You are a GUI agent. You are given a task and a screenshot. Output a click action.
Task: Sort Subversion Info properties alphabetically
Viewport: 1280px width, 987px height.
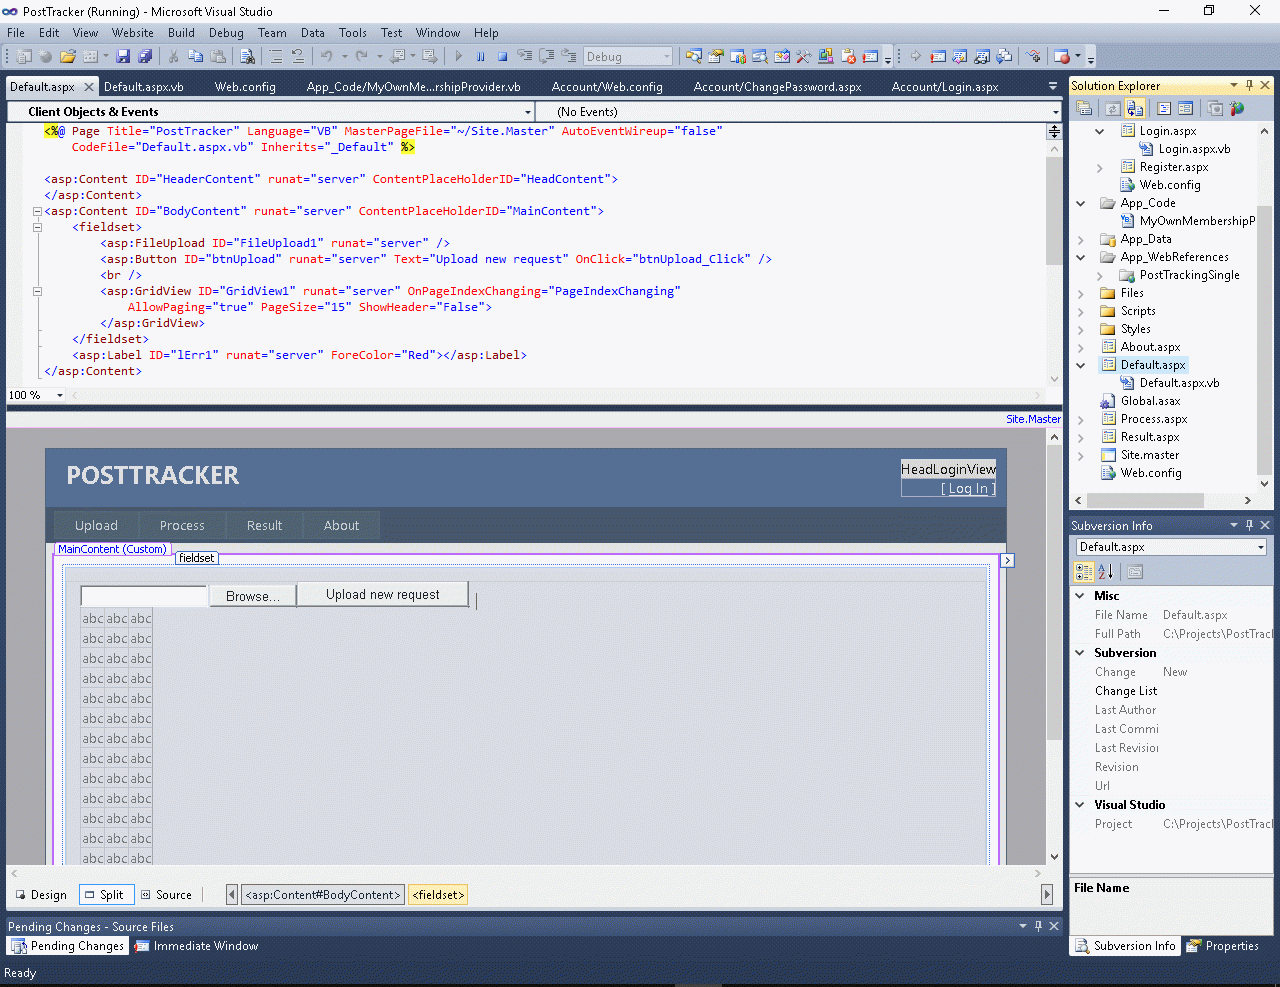click(x=1106, y=572)
